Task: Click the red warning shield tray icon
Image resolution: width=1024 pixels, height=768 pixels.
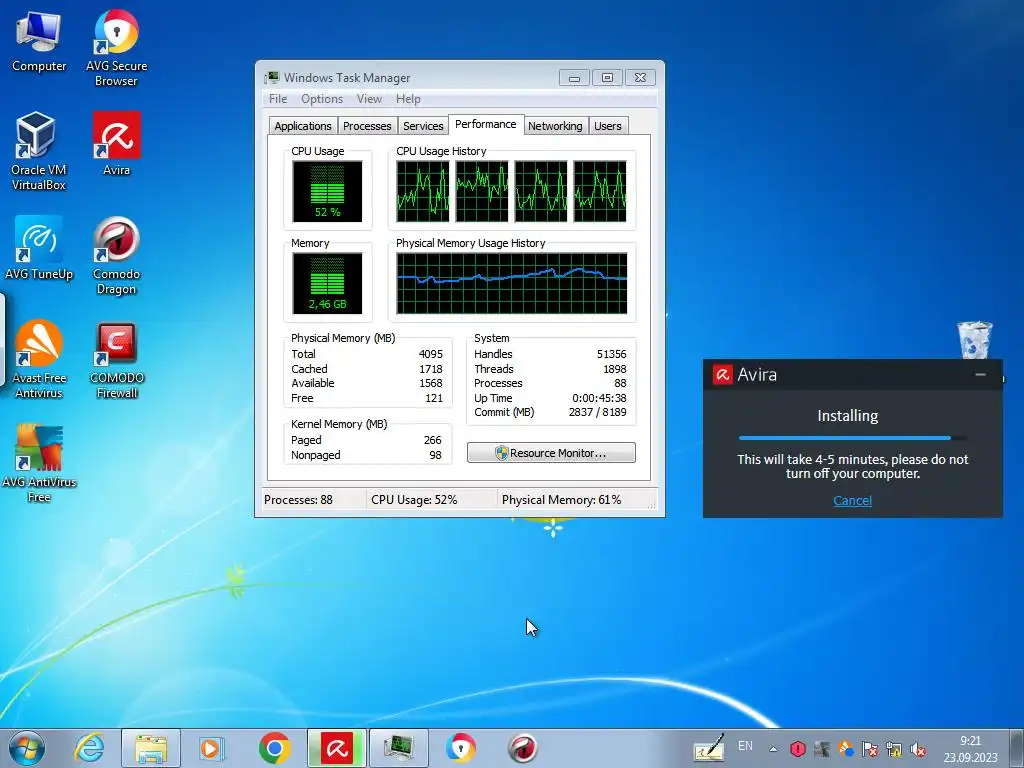Action: [797, 749]
